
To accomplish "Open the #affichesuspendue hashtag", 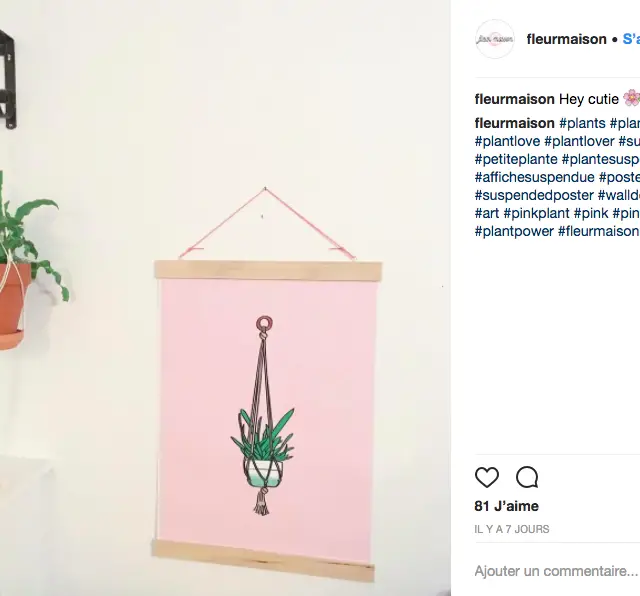I will tap(535, 177).
